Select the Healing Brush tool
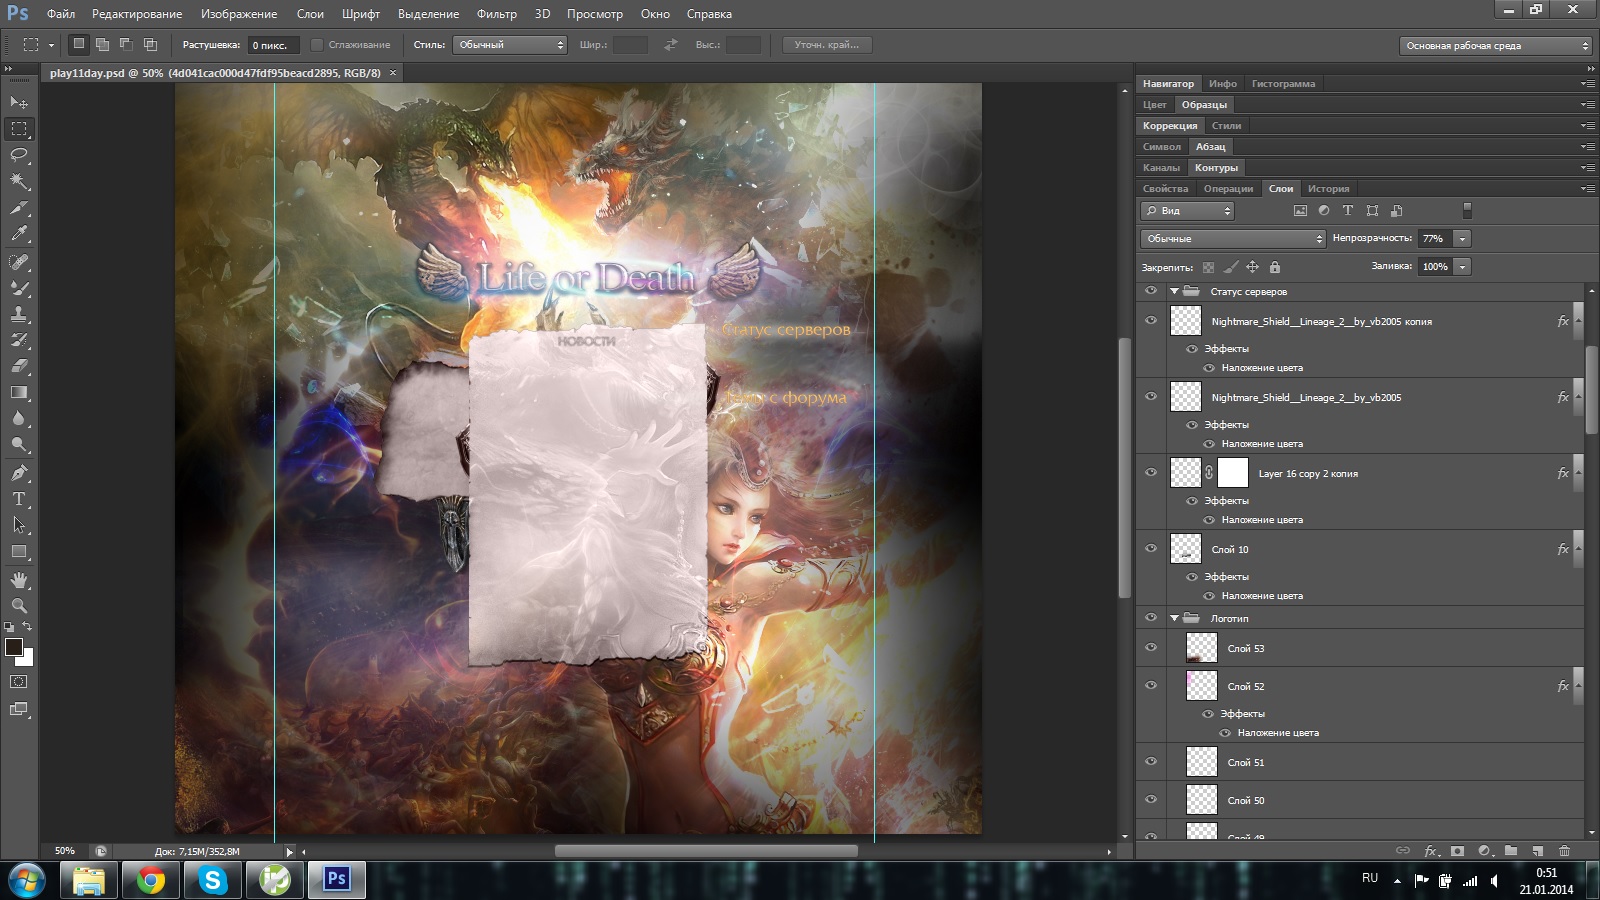Image resolution: width=1600 pixels, height=900 pixels. (19, 262)
